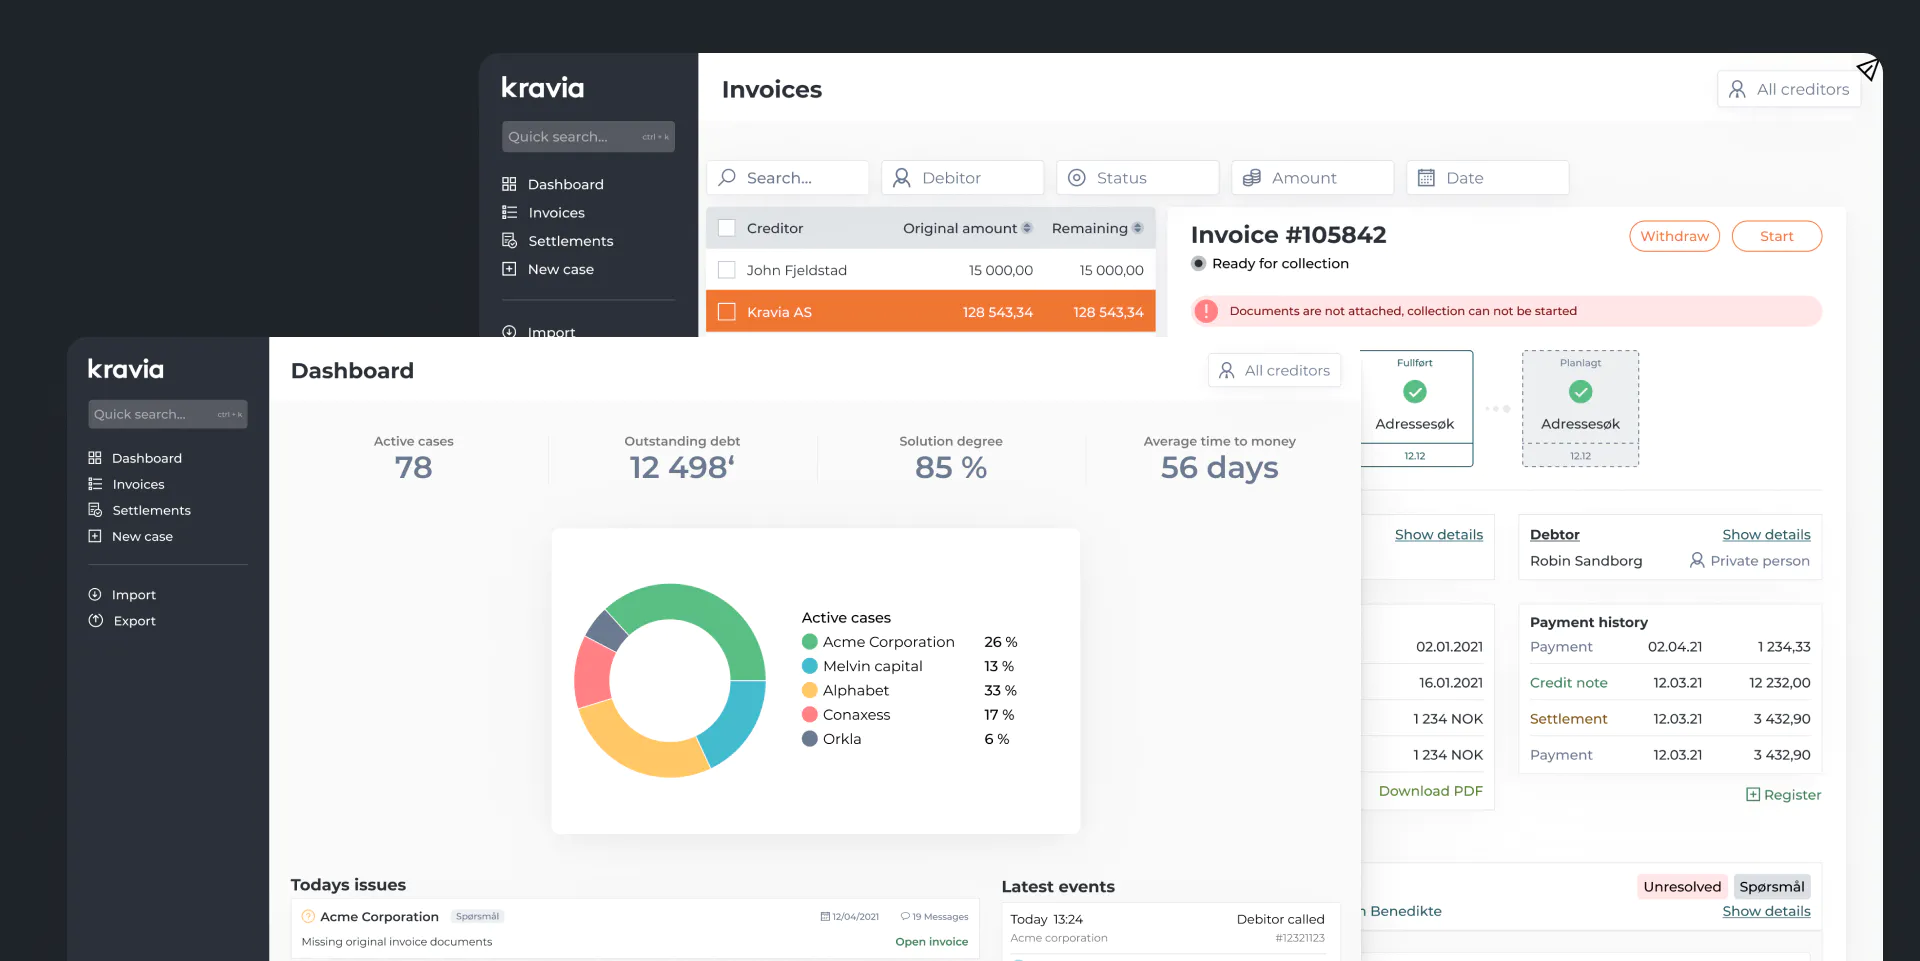Expand All creditors selector on Dashboard
The height and width of the screenshot is (961, 1920).
click(x=1274, y=371)
